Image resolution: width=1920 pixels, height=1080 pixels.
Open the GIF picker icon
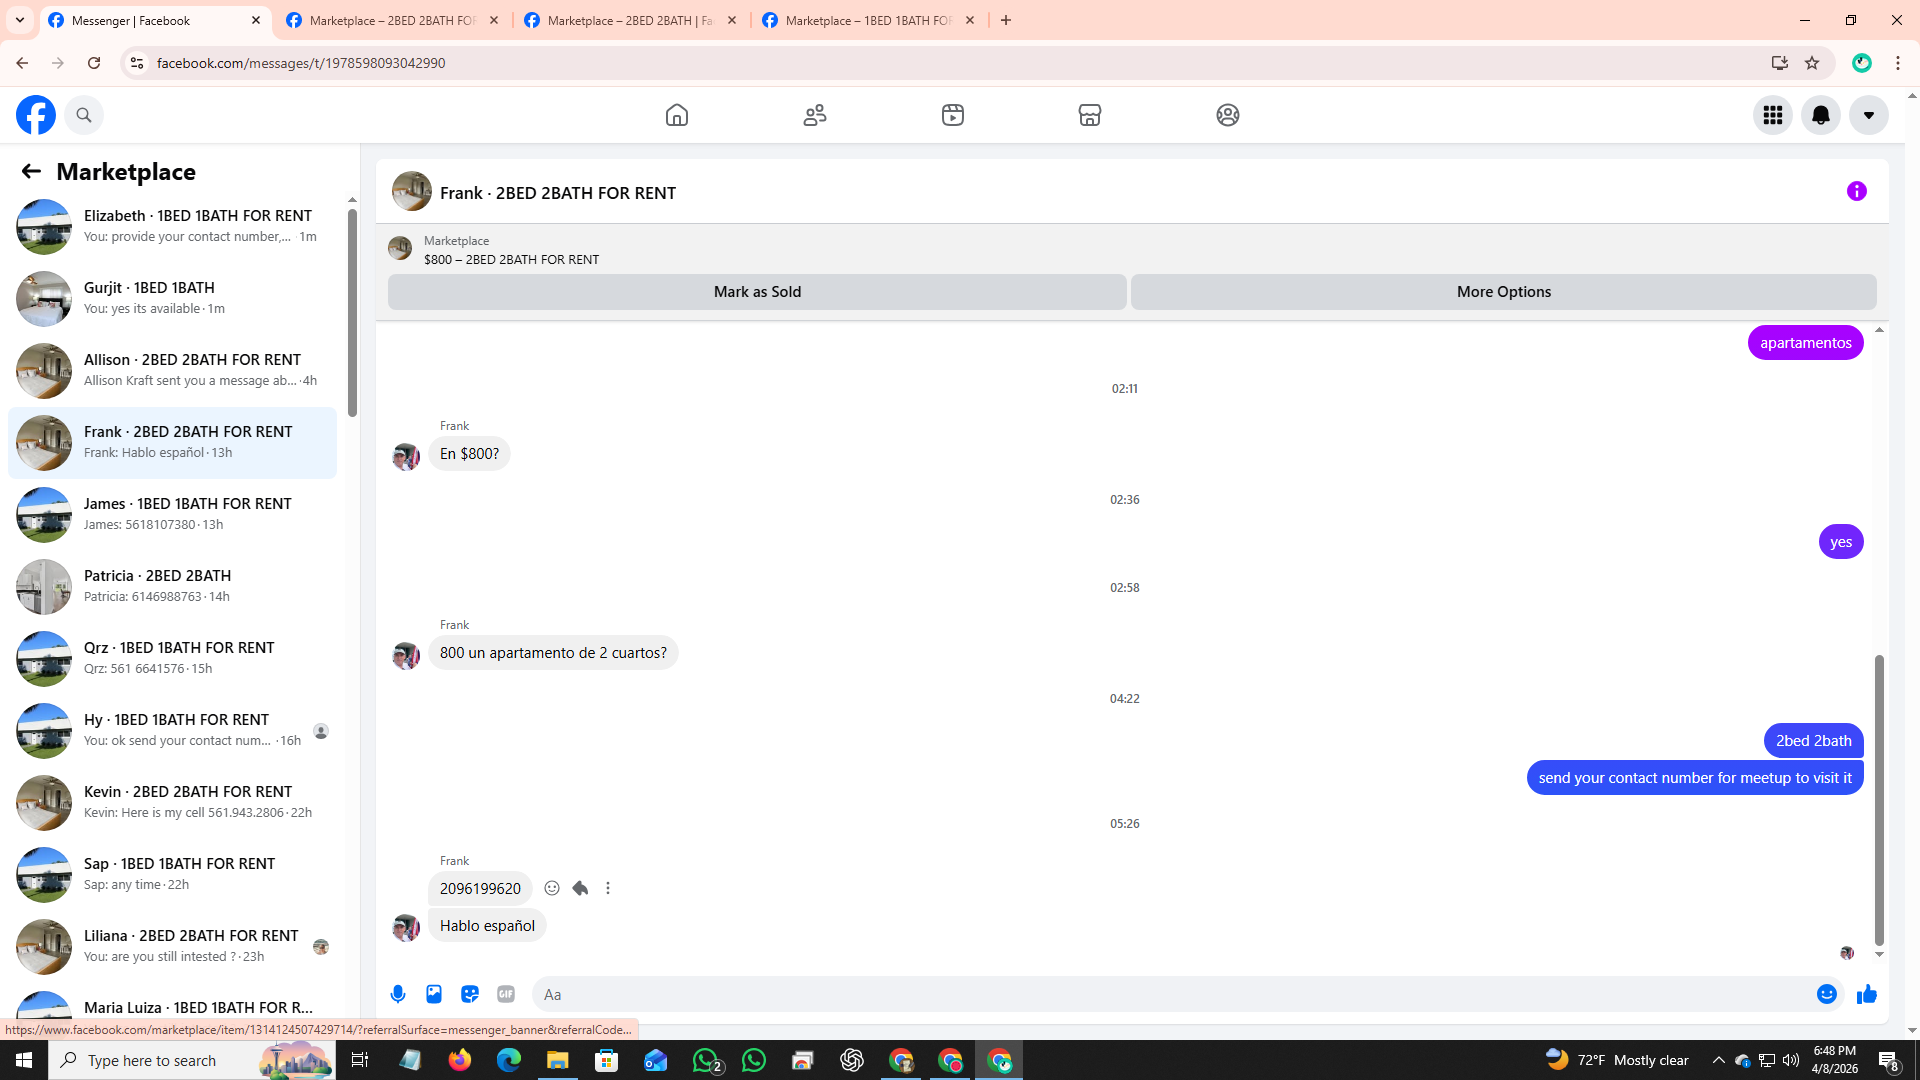click(x=506, y=994)
